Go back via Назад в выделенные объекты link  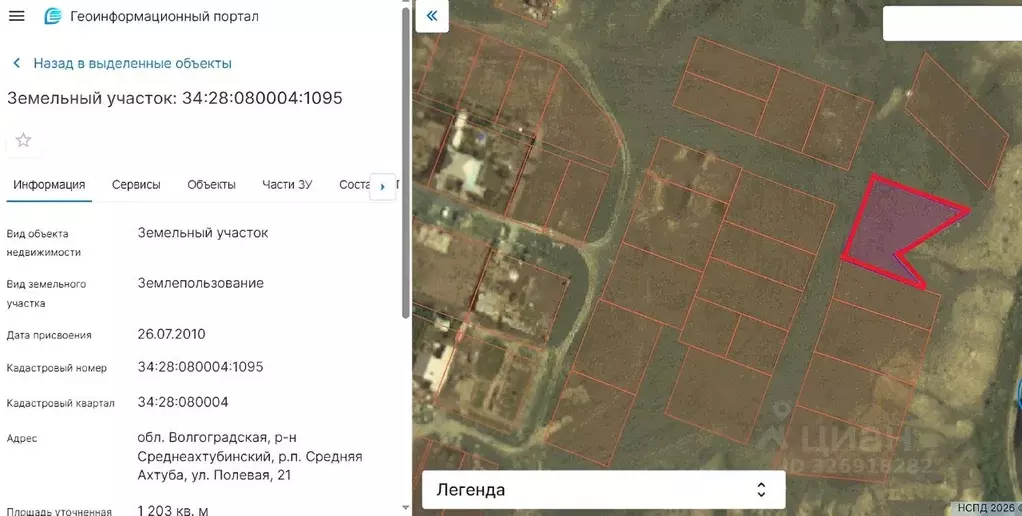click(132, 63)
